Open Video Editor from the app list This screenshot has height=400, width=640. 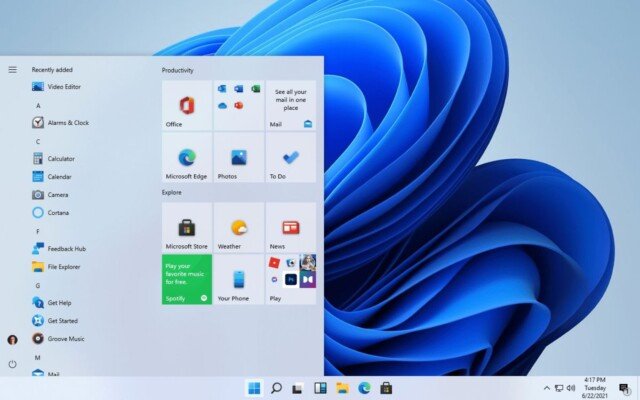tap(64, 87)
